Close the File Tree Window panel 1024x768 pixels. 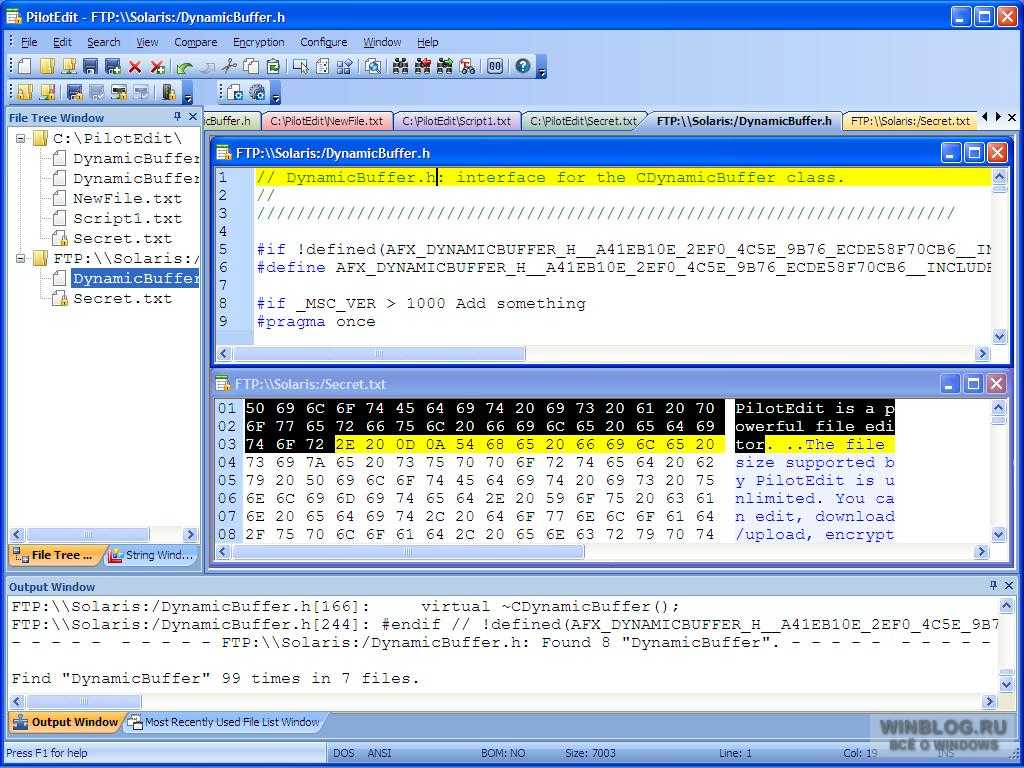(193, 117)
